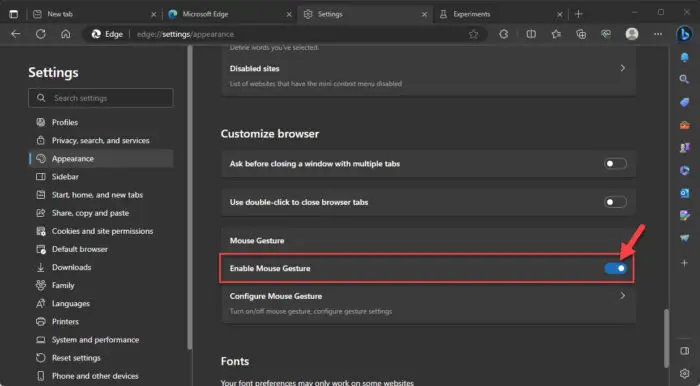
Task: Open the Settings and more ellipsis menu
Action: 658,34
